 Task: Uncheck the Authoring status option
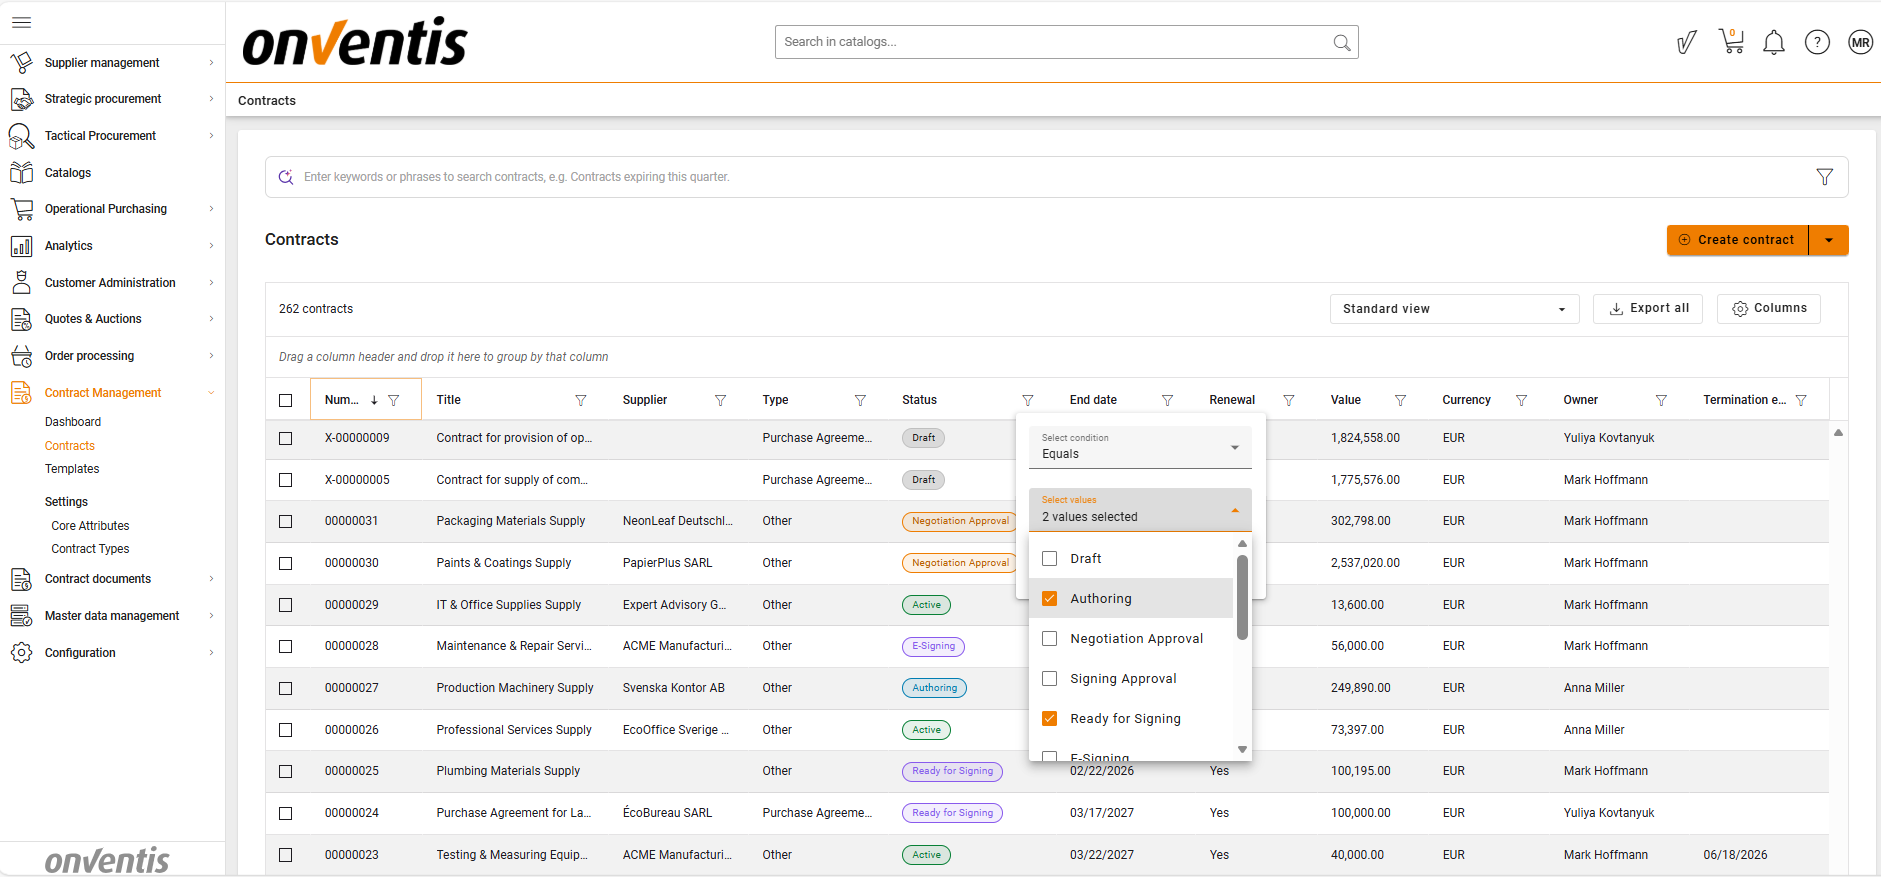tap(1050, 599)
